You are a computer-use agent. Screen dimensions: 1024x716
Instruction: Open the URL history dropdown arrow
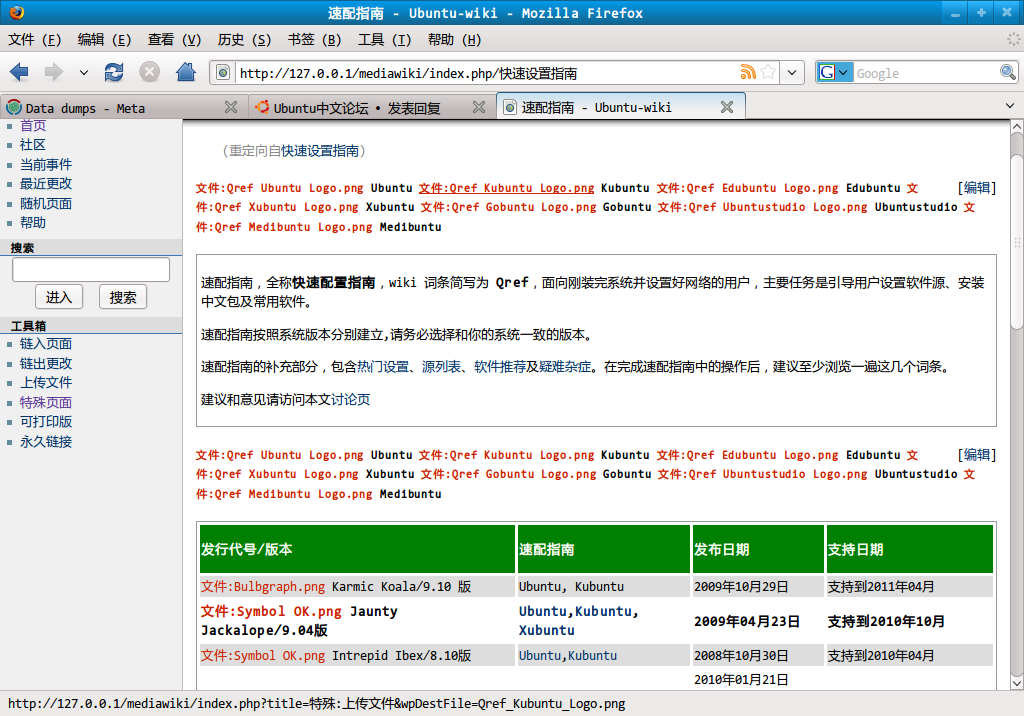[x=792, y=73]
